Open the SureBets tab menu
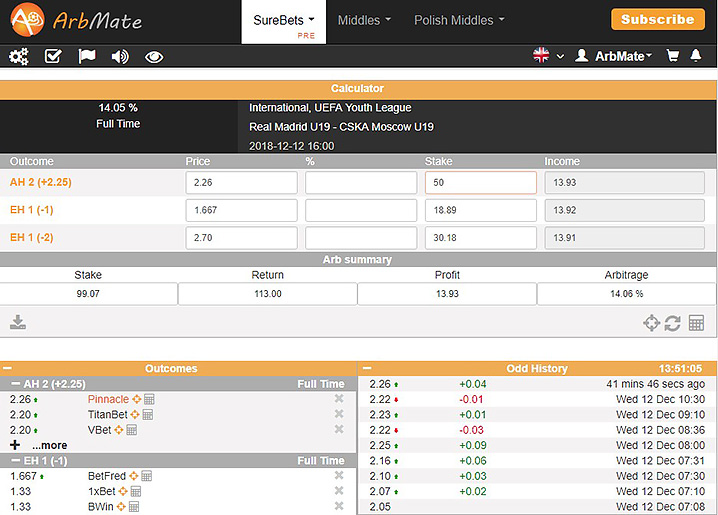This screenshot has height=515, width=718. coord(283,22)
